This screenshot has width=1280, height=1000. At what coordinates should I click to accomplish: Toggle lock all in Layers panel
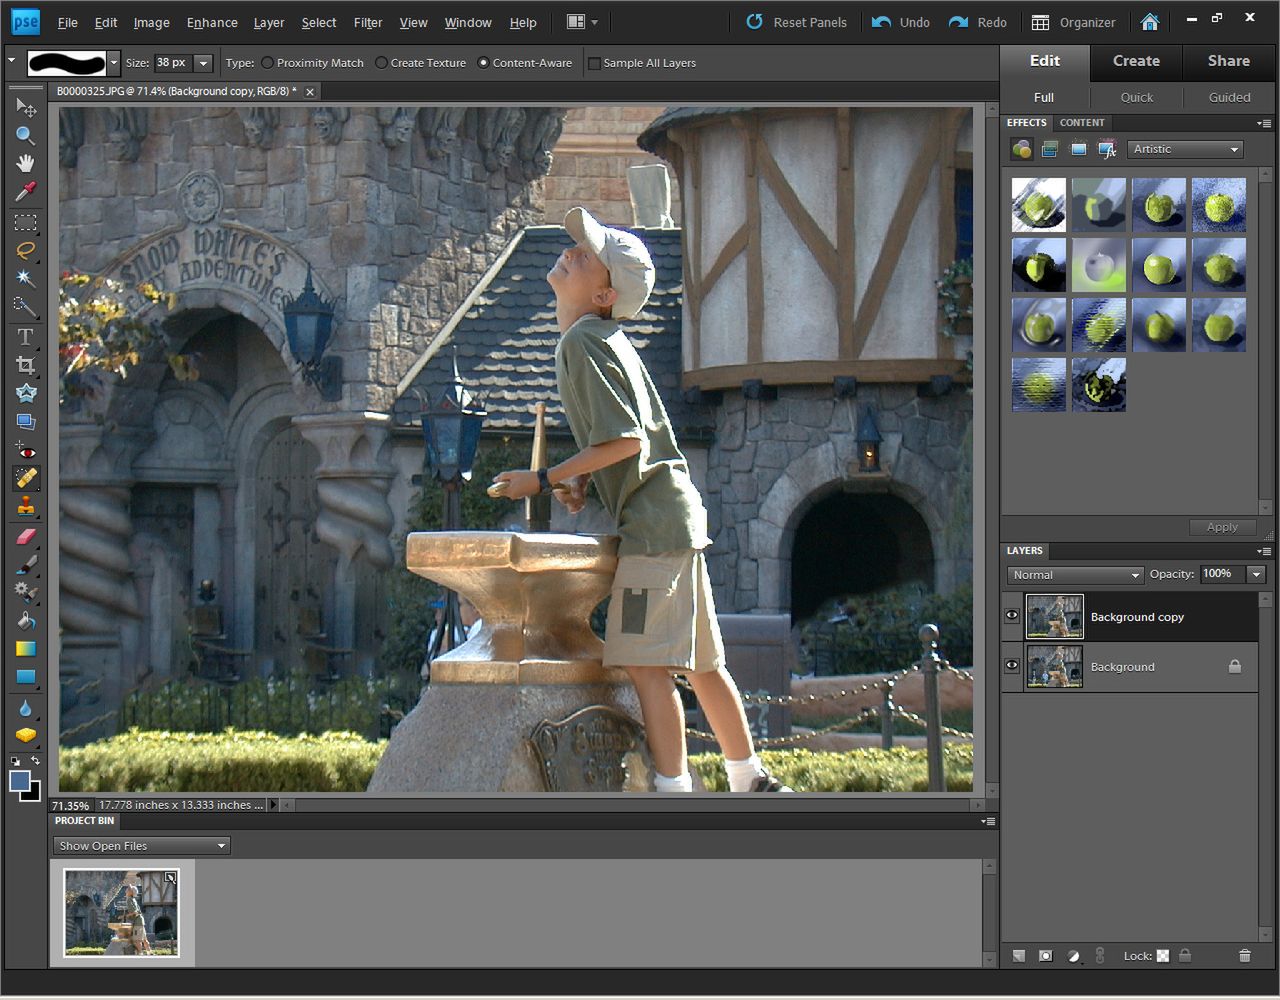tap(1185, 956)
